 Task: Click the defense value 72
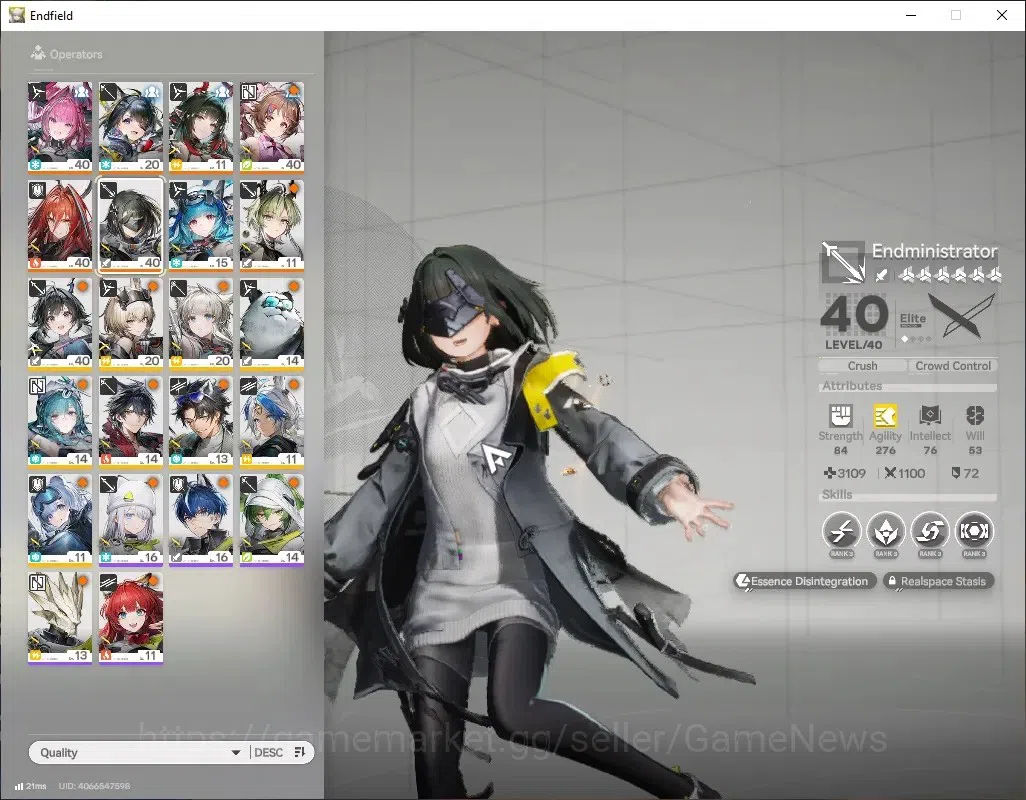pos(965,473)
